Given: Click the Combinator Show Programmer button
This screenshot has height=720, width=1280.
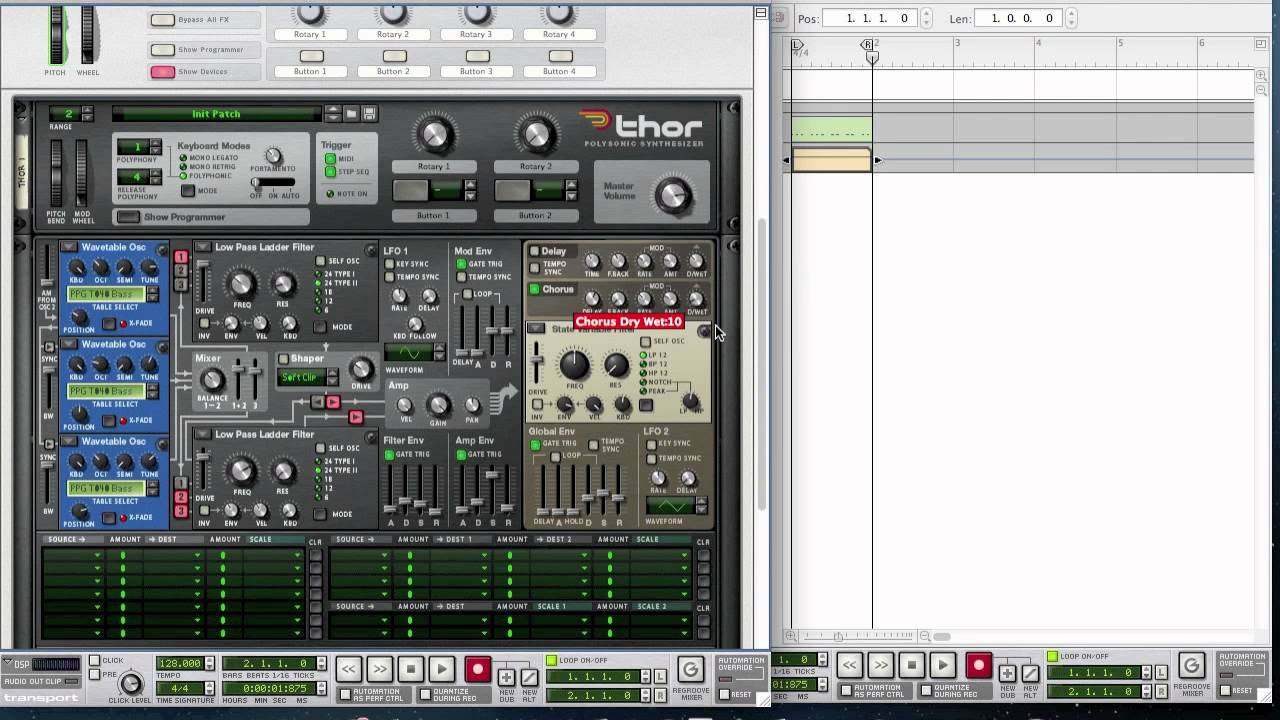Looking at the screenshot, I should coord(162,49).
